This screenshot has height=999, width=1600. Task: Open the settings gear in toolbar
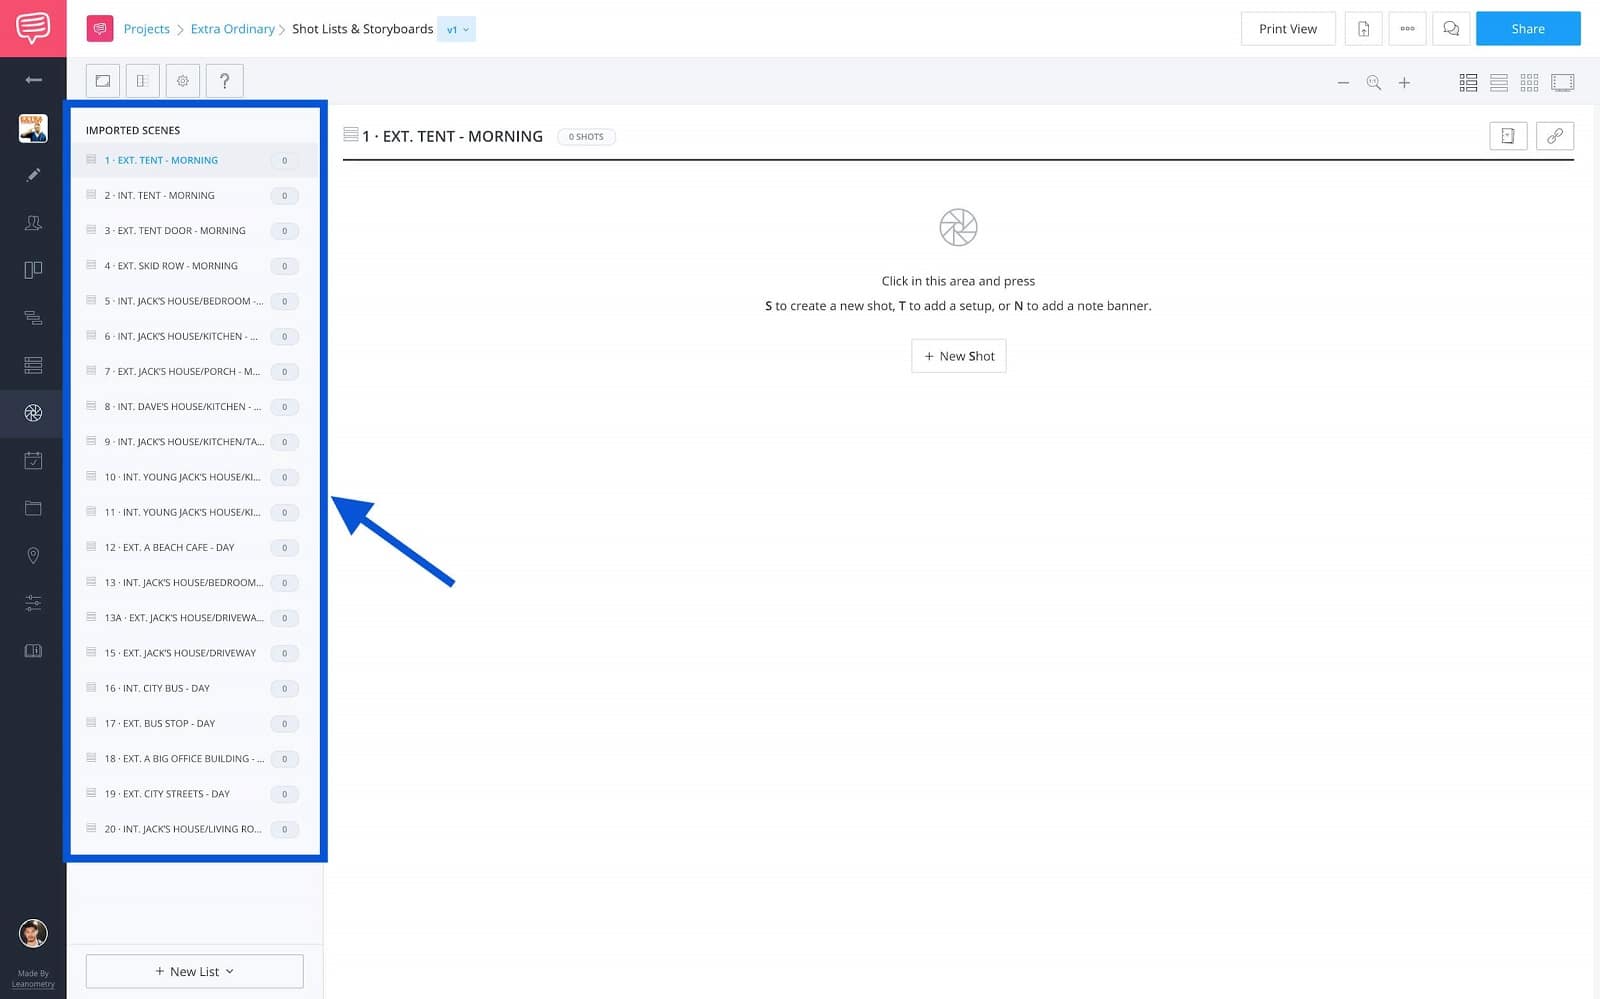pyautogui.click(x=183, y=81)
